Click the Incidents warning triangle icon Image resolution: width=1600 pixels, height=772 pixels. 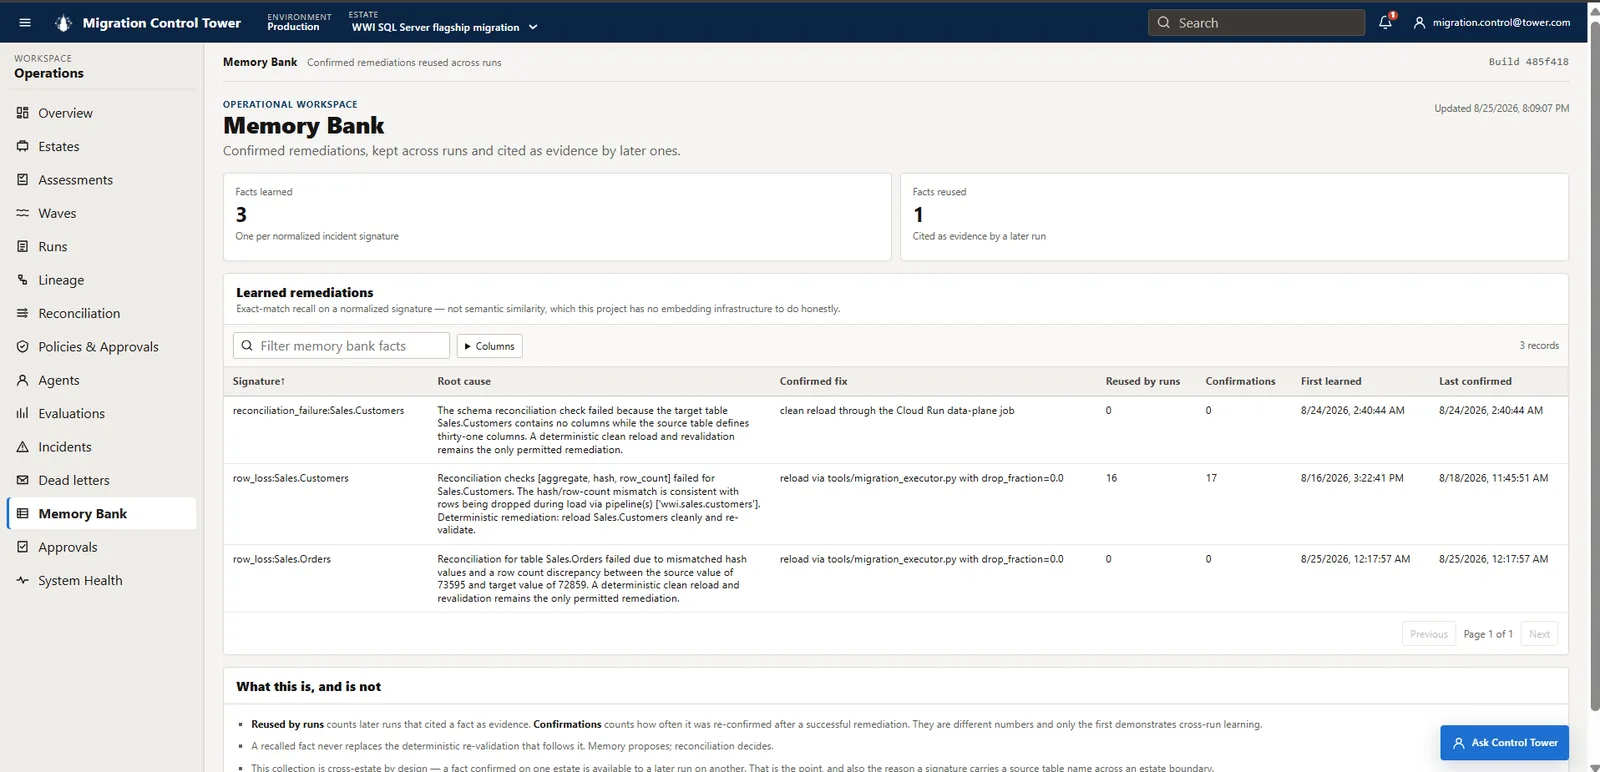pyautogui.click(x=22, y=447)
